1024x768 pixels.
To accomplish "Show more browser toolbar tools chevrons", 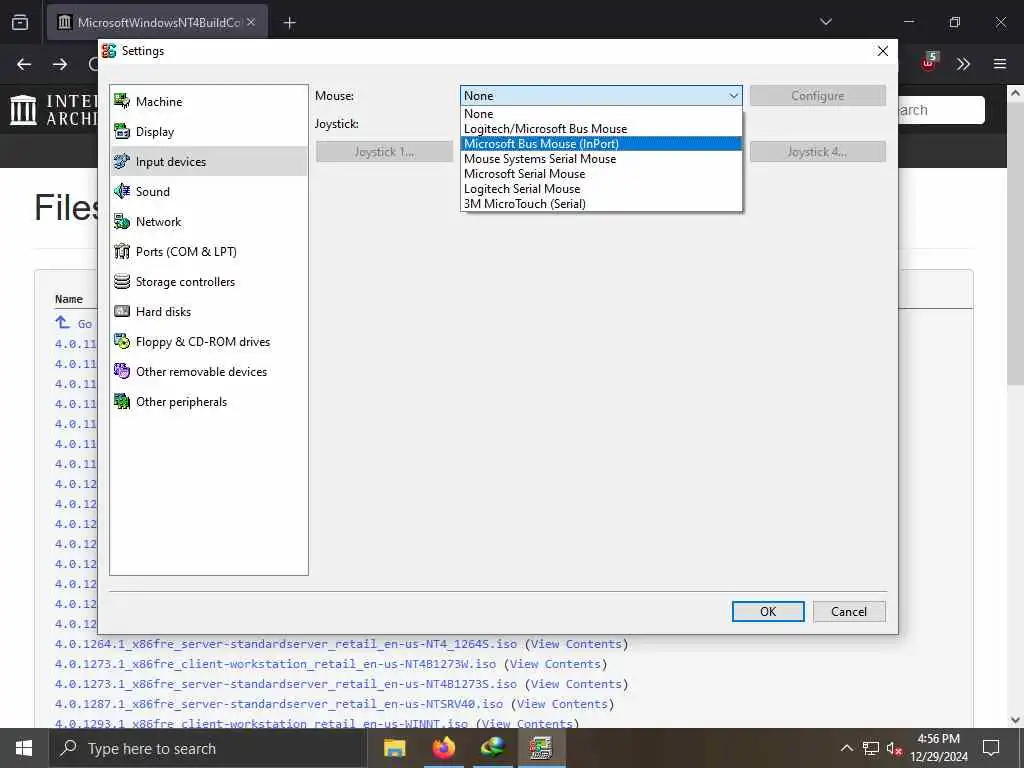I will [x=963, y=64].
